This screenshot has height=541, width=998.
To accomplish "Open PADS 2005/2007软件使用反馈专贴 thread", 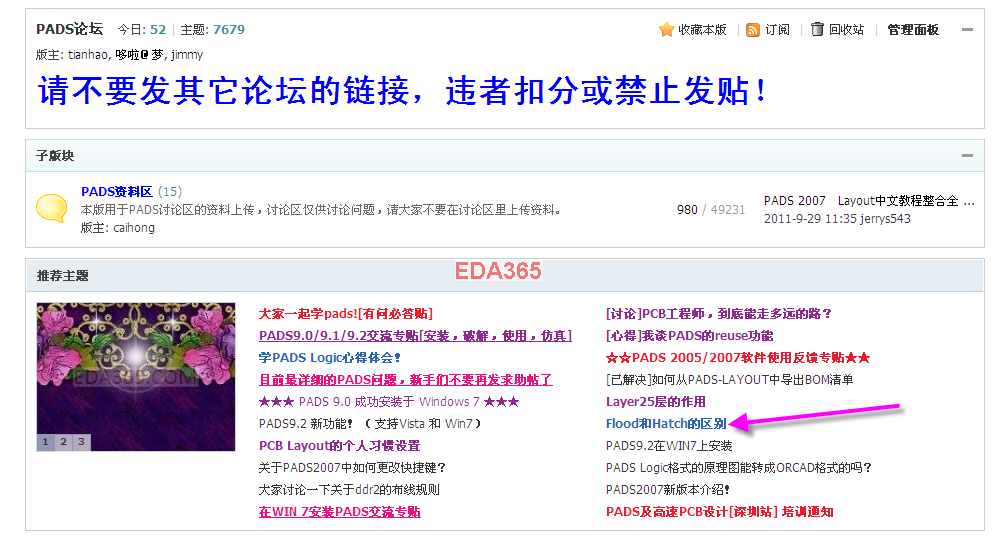I will 738,358.
